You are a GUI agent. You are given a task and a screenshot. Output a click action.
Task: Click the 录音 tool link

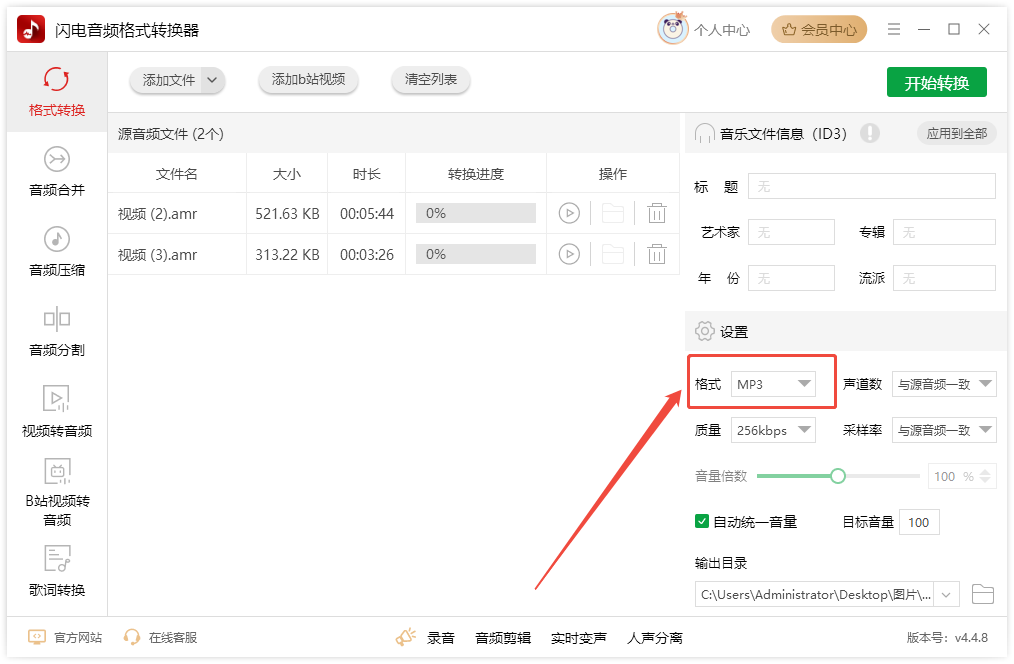(x=440, y=638)
